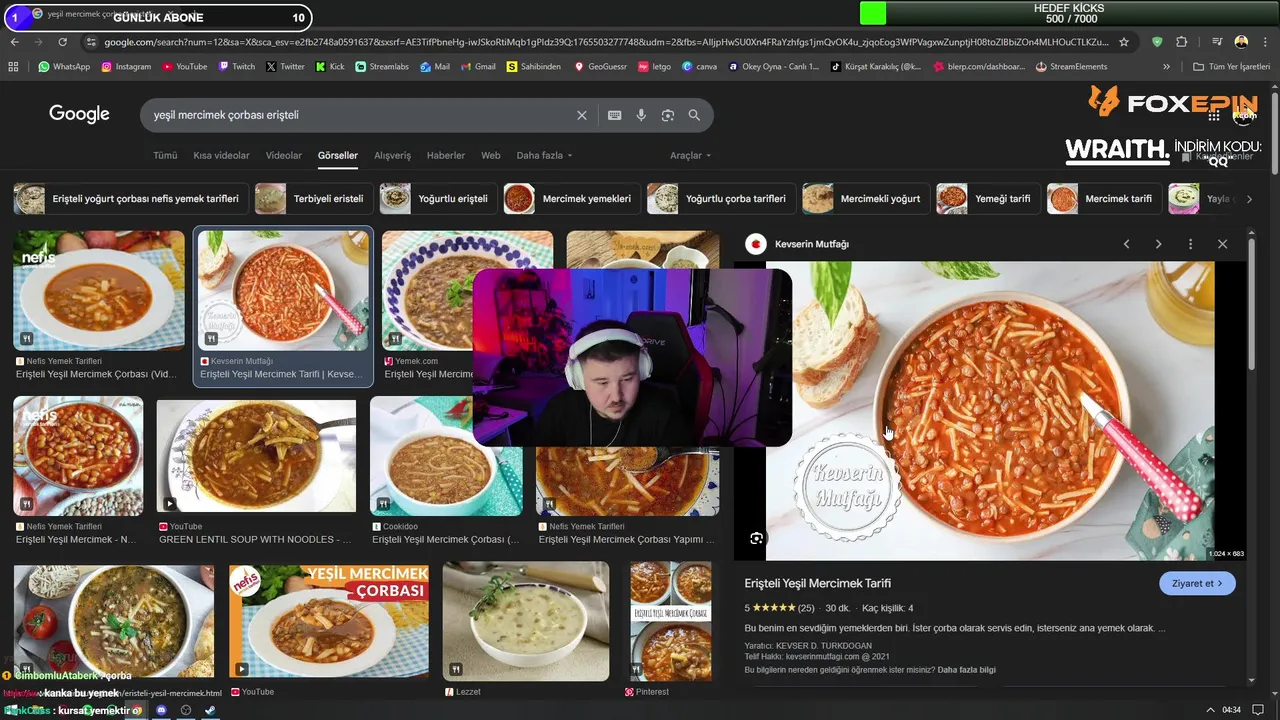Image resolution: width=1280 pixels, height=720 pixels.
Task: Click into the Google search input field
Action: pyautogui.click(x=360, y=115)
